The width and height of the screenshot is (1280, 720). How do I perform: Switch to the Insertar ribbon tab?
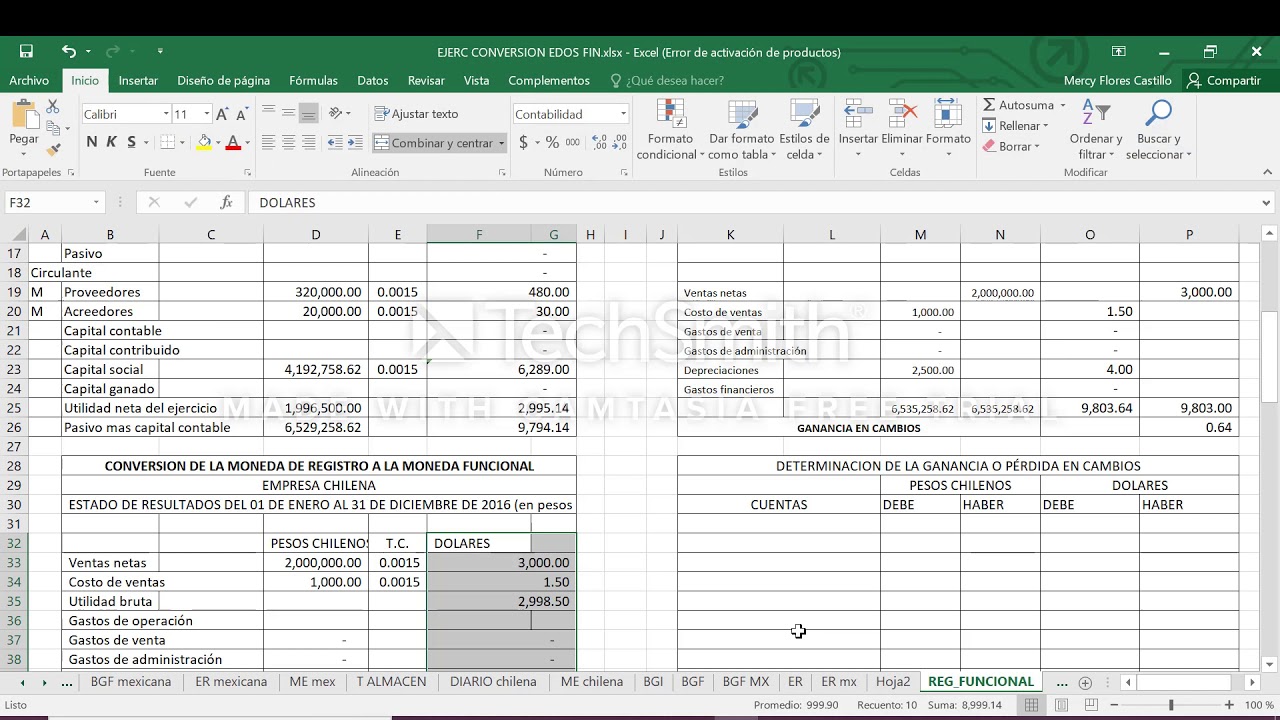coord(138,81)
